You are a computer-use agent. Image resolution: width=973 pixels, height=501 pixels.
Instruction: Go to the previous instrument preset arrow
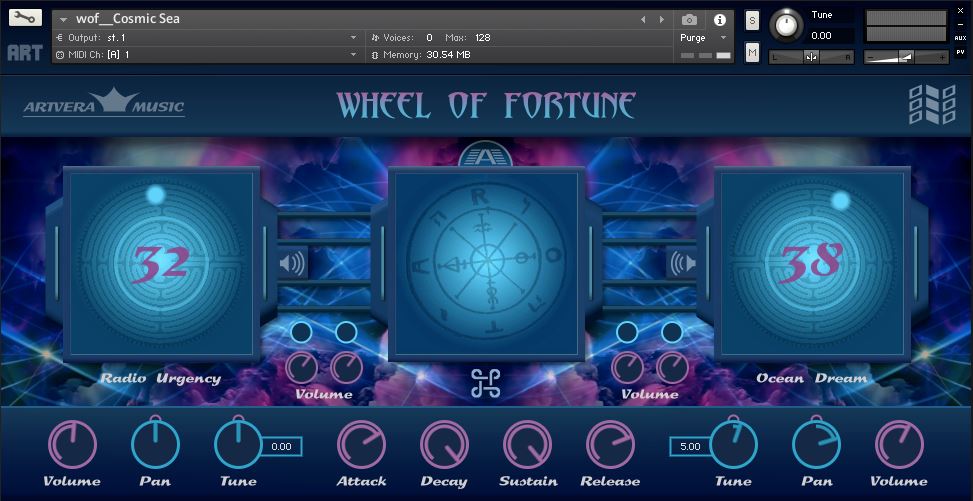click(643, 20)
